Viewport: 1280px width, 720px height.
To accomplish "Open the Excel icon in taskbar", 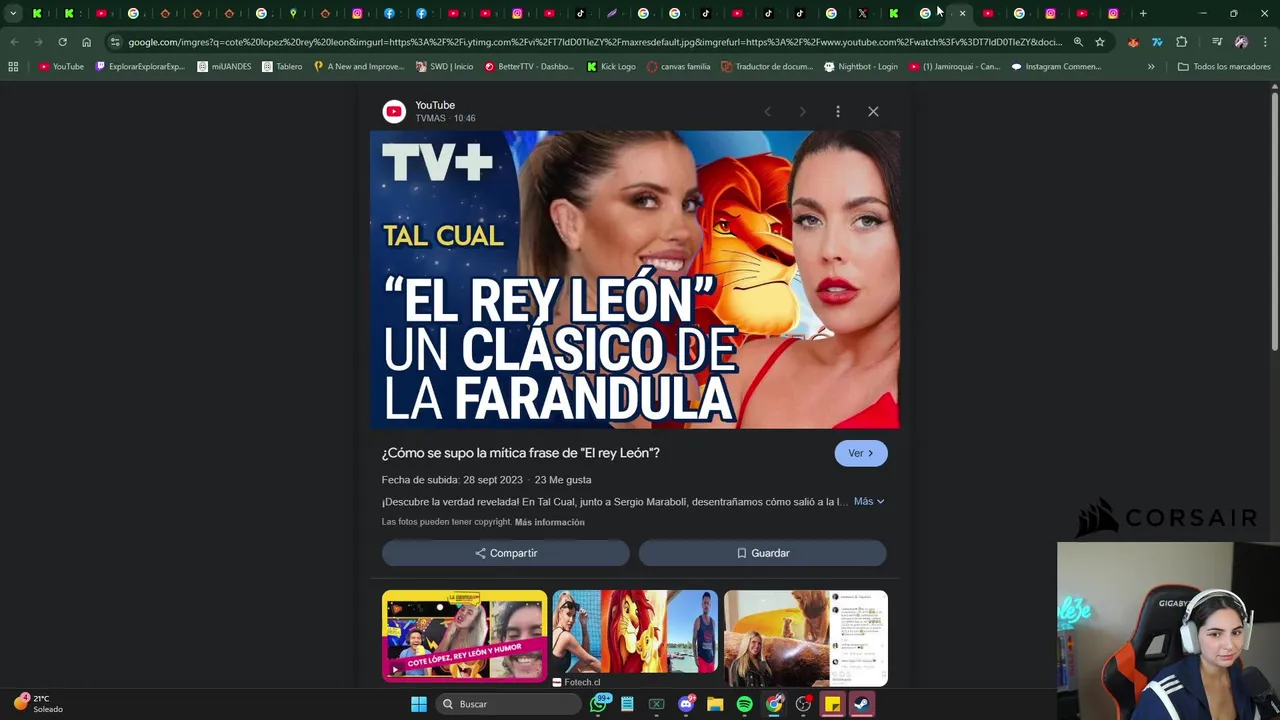I will 656,704.
